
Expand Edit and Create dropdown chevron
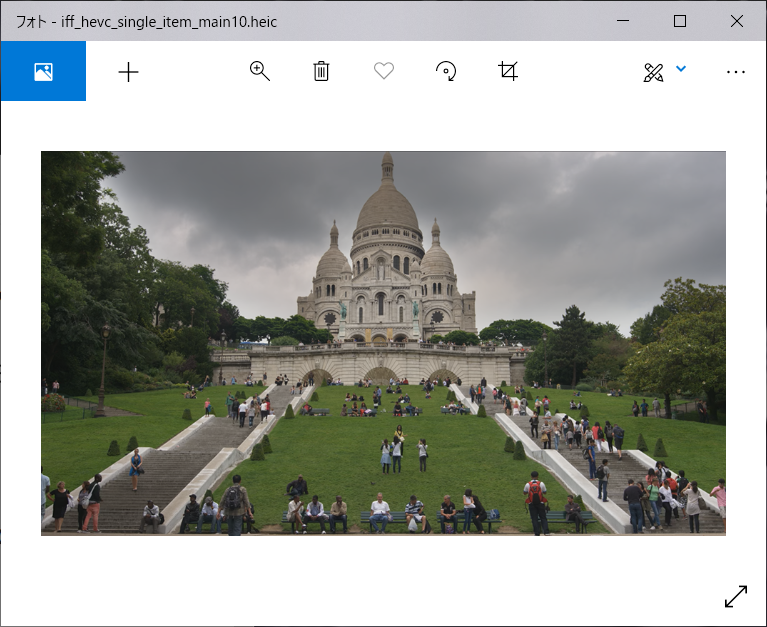click(681, 68)
